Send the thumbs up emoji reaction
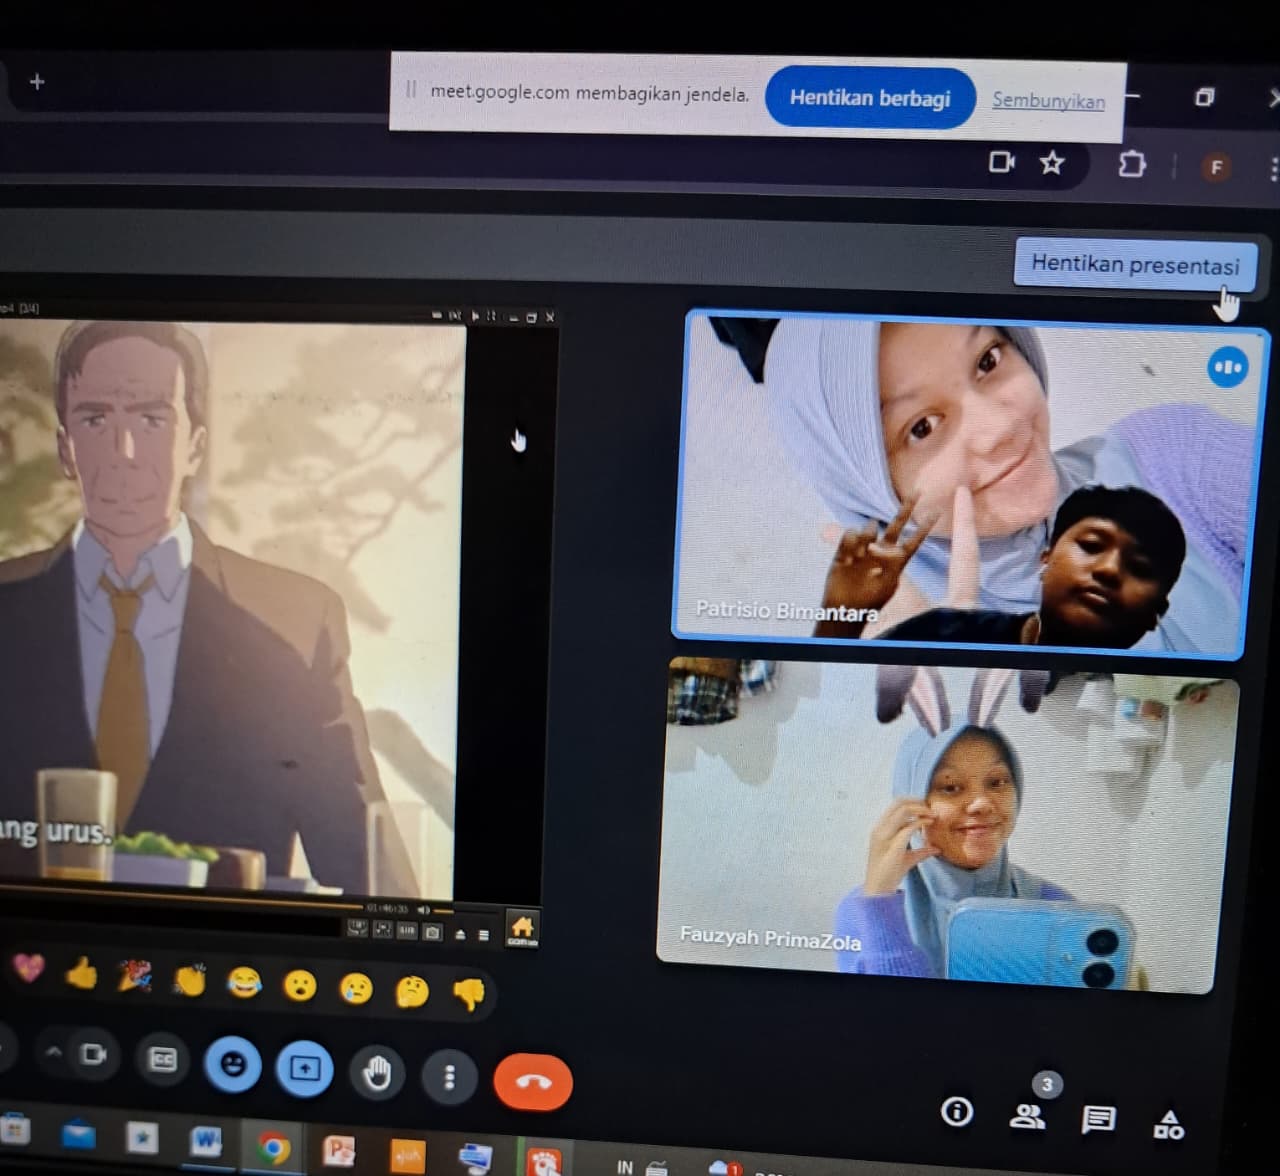 tap(81, 972)
